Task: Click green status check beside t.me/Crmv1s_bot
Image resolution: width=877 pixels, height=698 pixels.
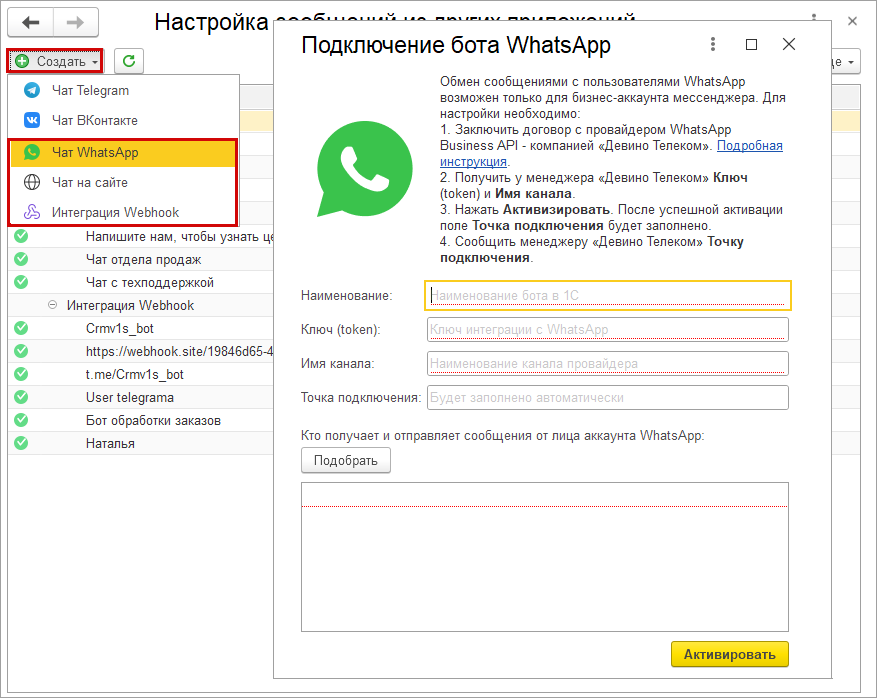Action: click(21, 374)
